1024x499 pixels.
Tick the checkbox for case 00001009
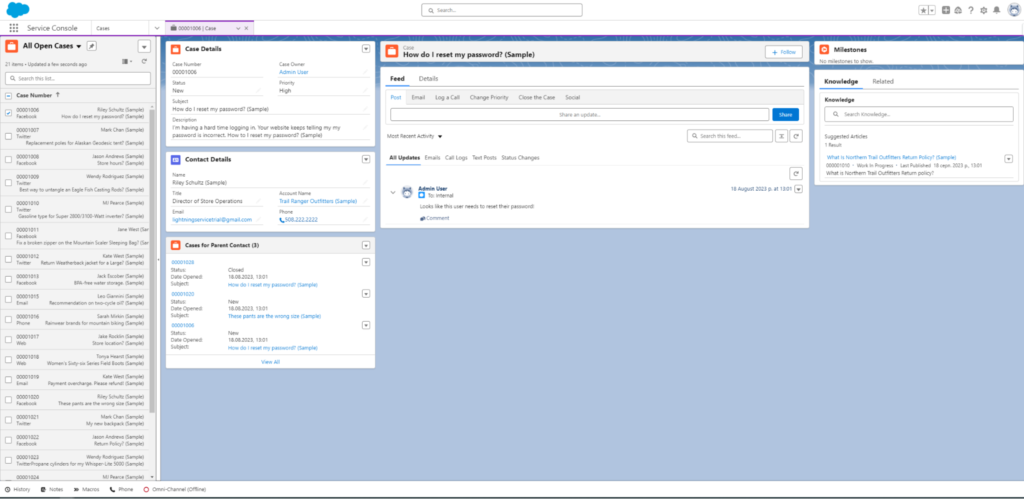pyautogui.click(x=9, y=179)
